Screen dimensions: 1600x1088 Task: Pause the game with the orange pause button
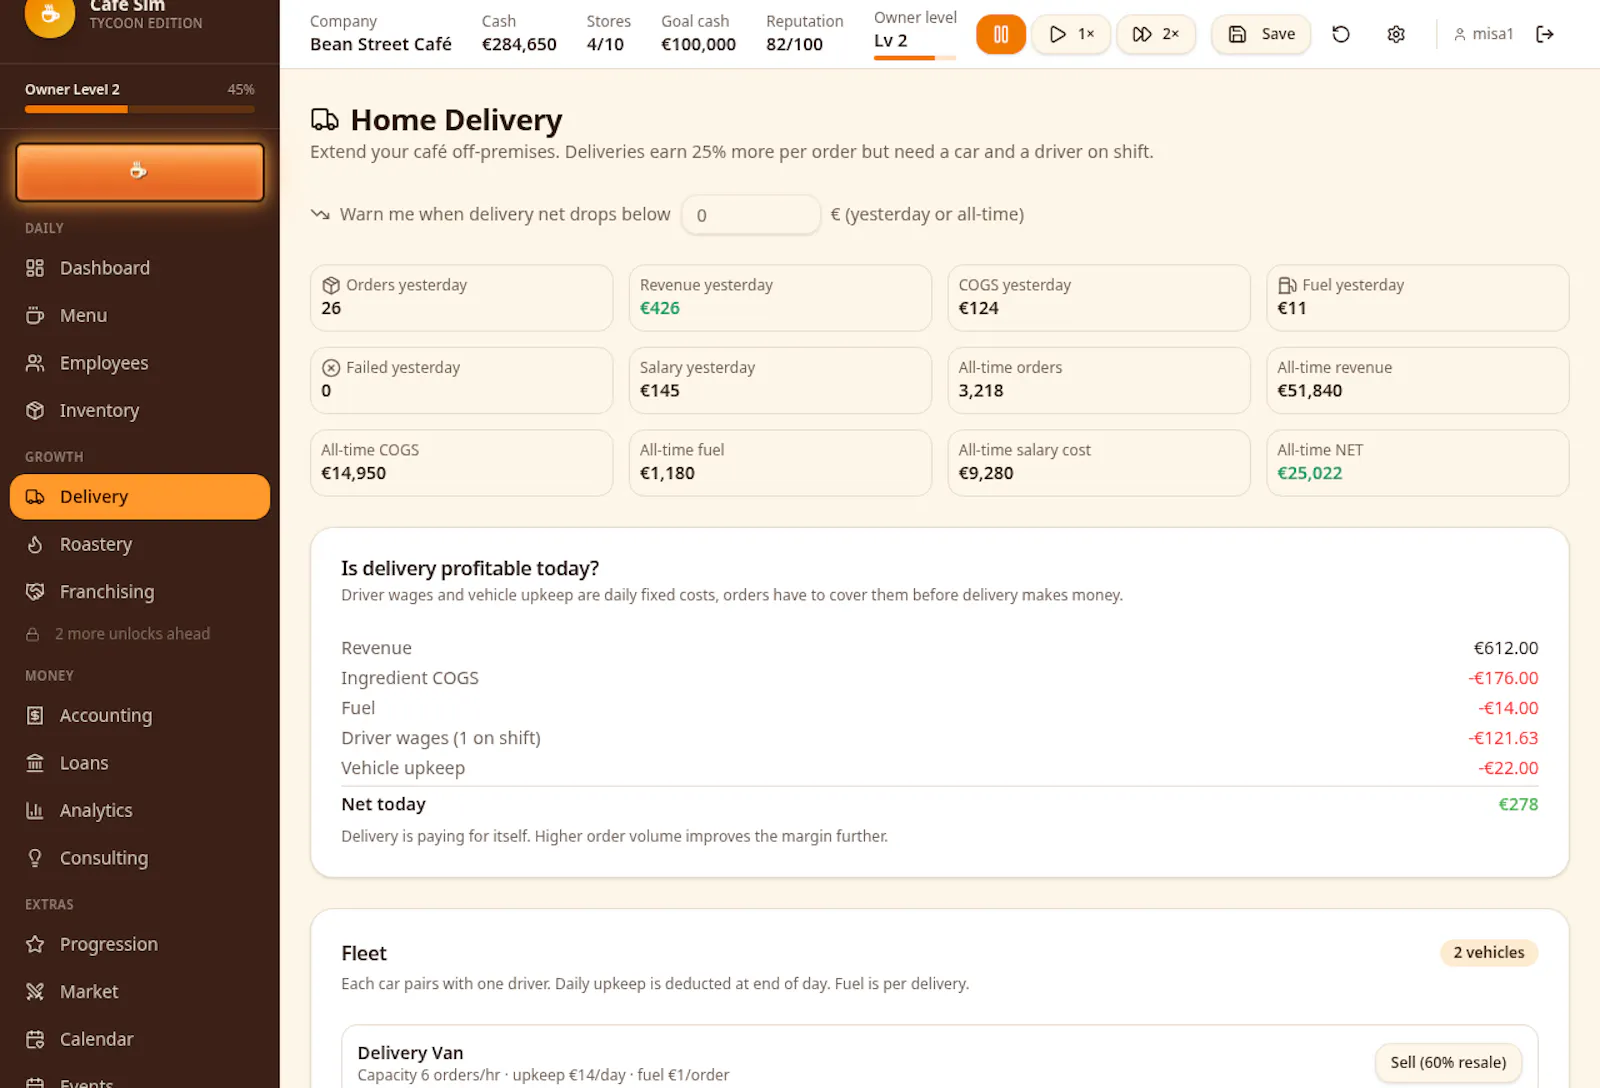click(x=1000, y=34)
